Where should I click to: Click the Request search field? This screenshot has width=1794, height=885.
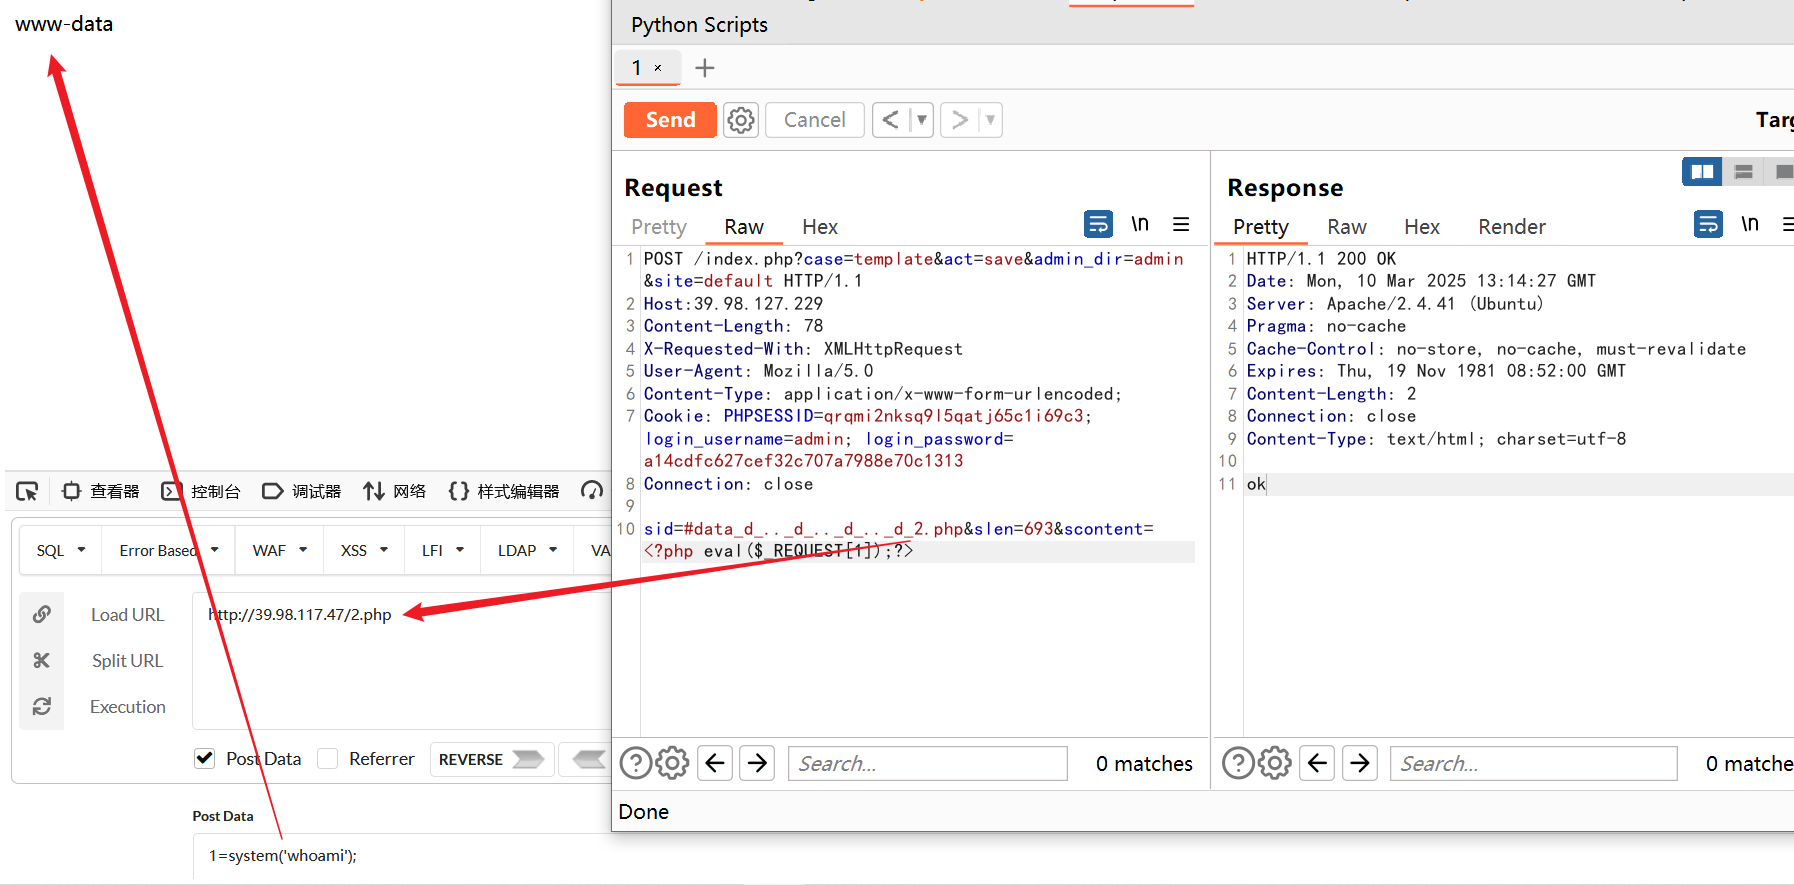click(928, 763)
